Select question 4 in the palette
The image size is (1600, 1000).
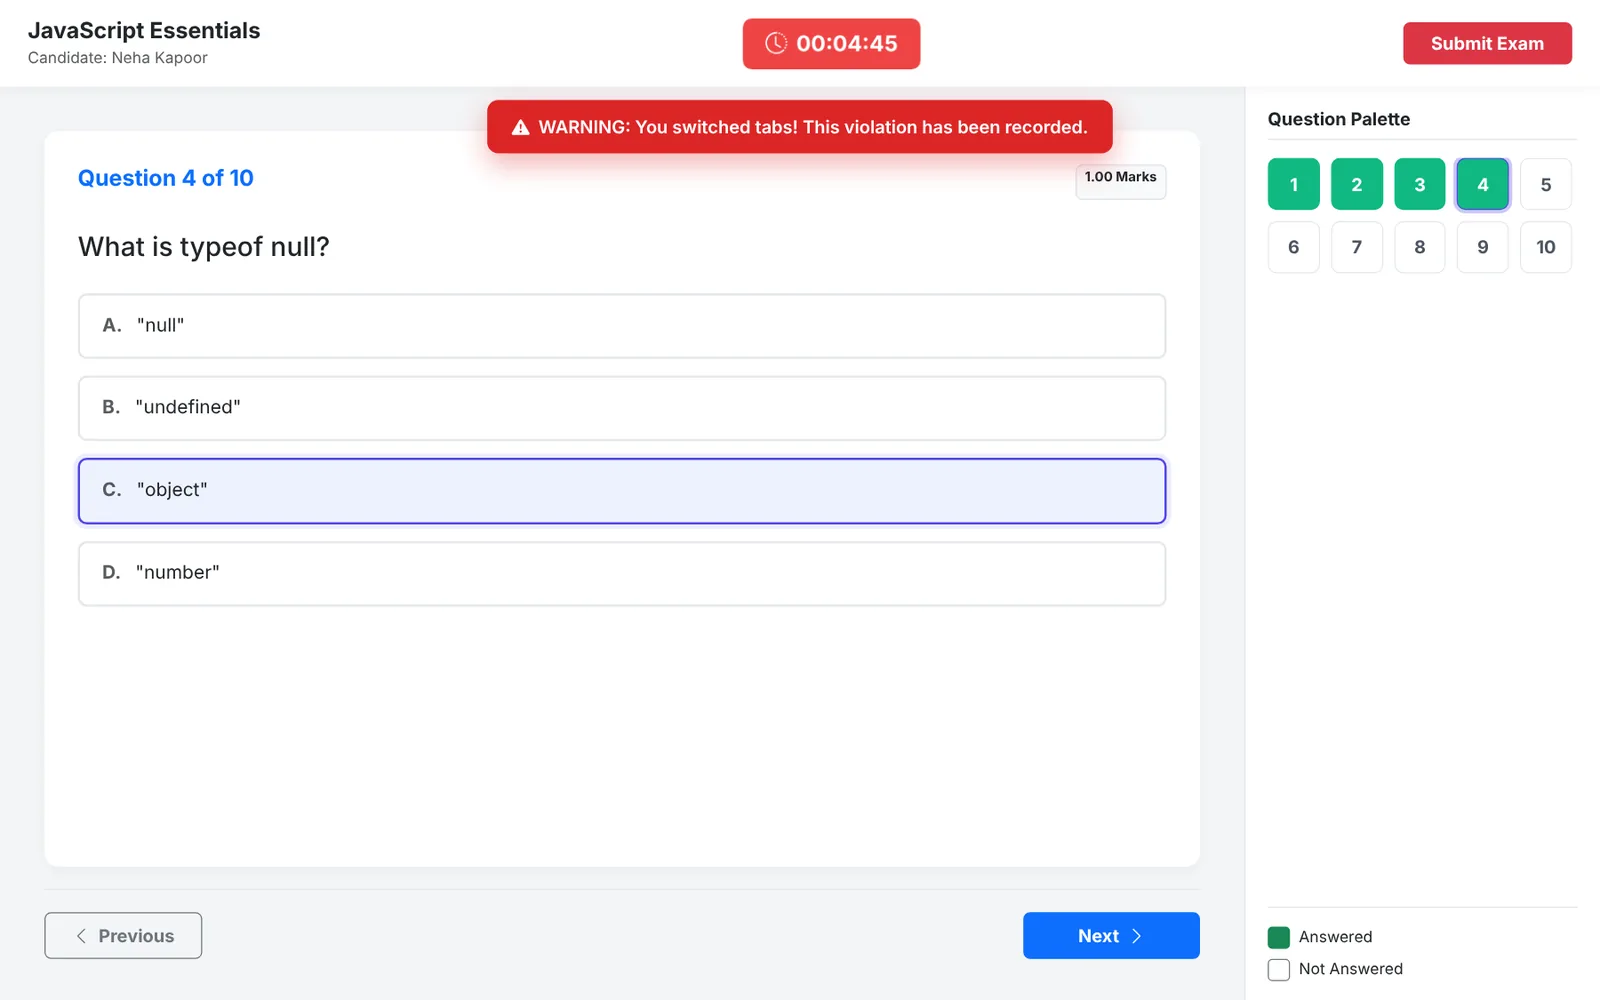point(1483,184)
